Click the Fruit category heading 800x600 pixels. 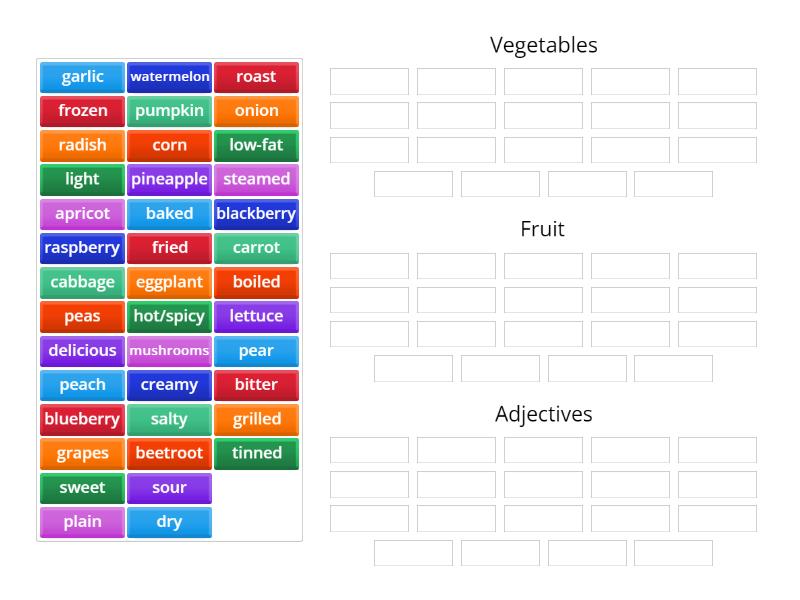coord(542,229)
